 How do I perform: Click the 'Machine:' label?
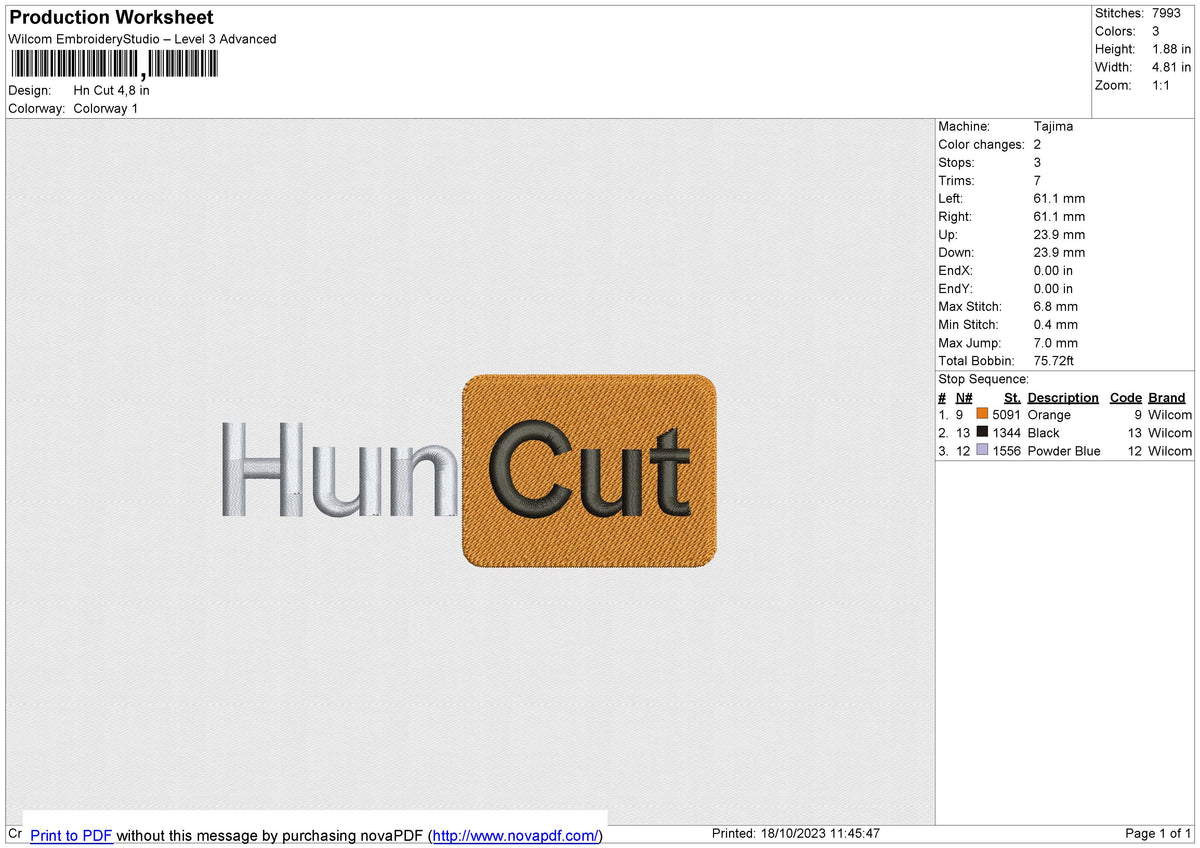[964, 126]
